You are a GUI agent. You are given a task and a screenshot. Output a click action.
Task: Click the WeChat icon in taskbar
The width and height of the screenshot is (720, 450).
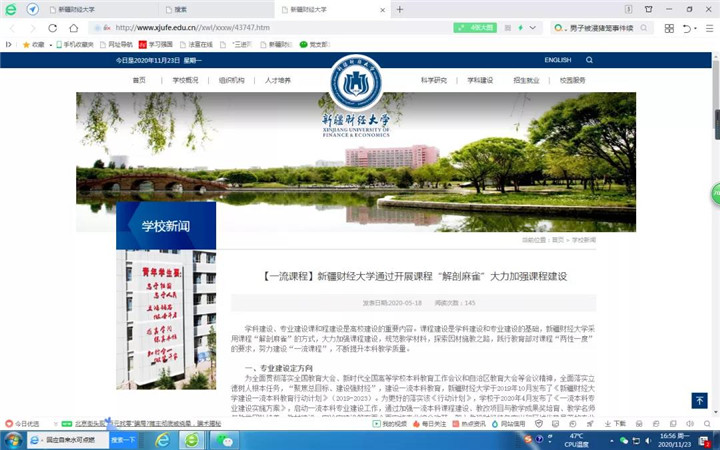tap(226, 439)
